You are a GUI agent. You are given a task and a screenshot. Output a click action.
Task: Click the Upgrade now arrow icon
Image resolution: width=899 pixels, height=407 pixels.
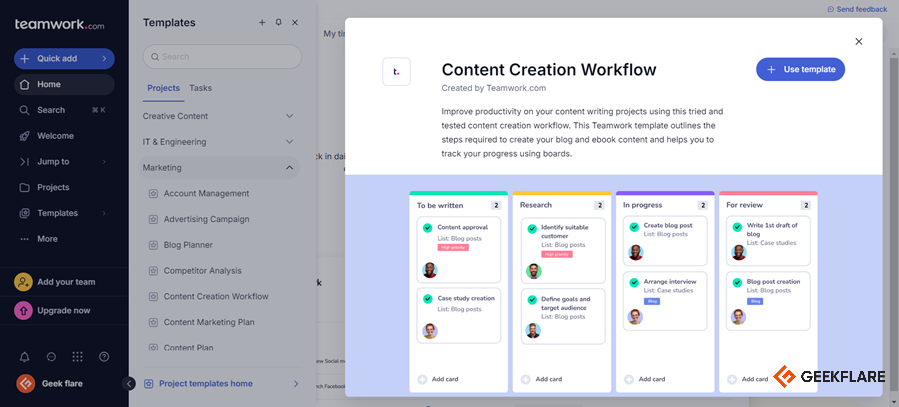coord(24,311)
